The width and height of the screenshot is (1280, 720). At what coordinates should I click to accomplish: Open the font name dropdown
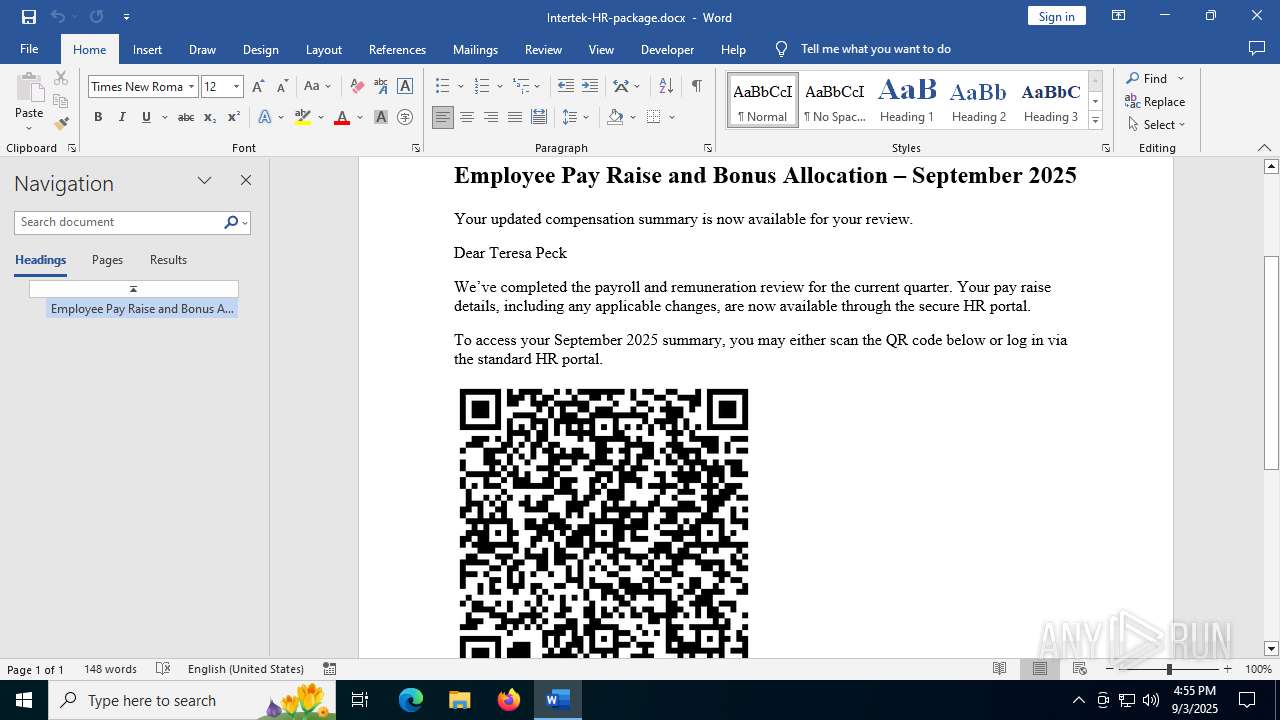[191, 87]
